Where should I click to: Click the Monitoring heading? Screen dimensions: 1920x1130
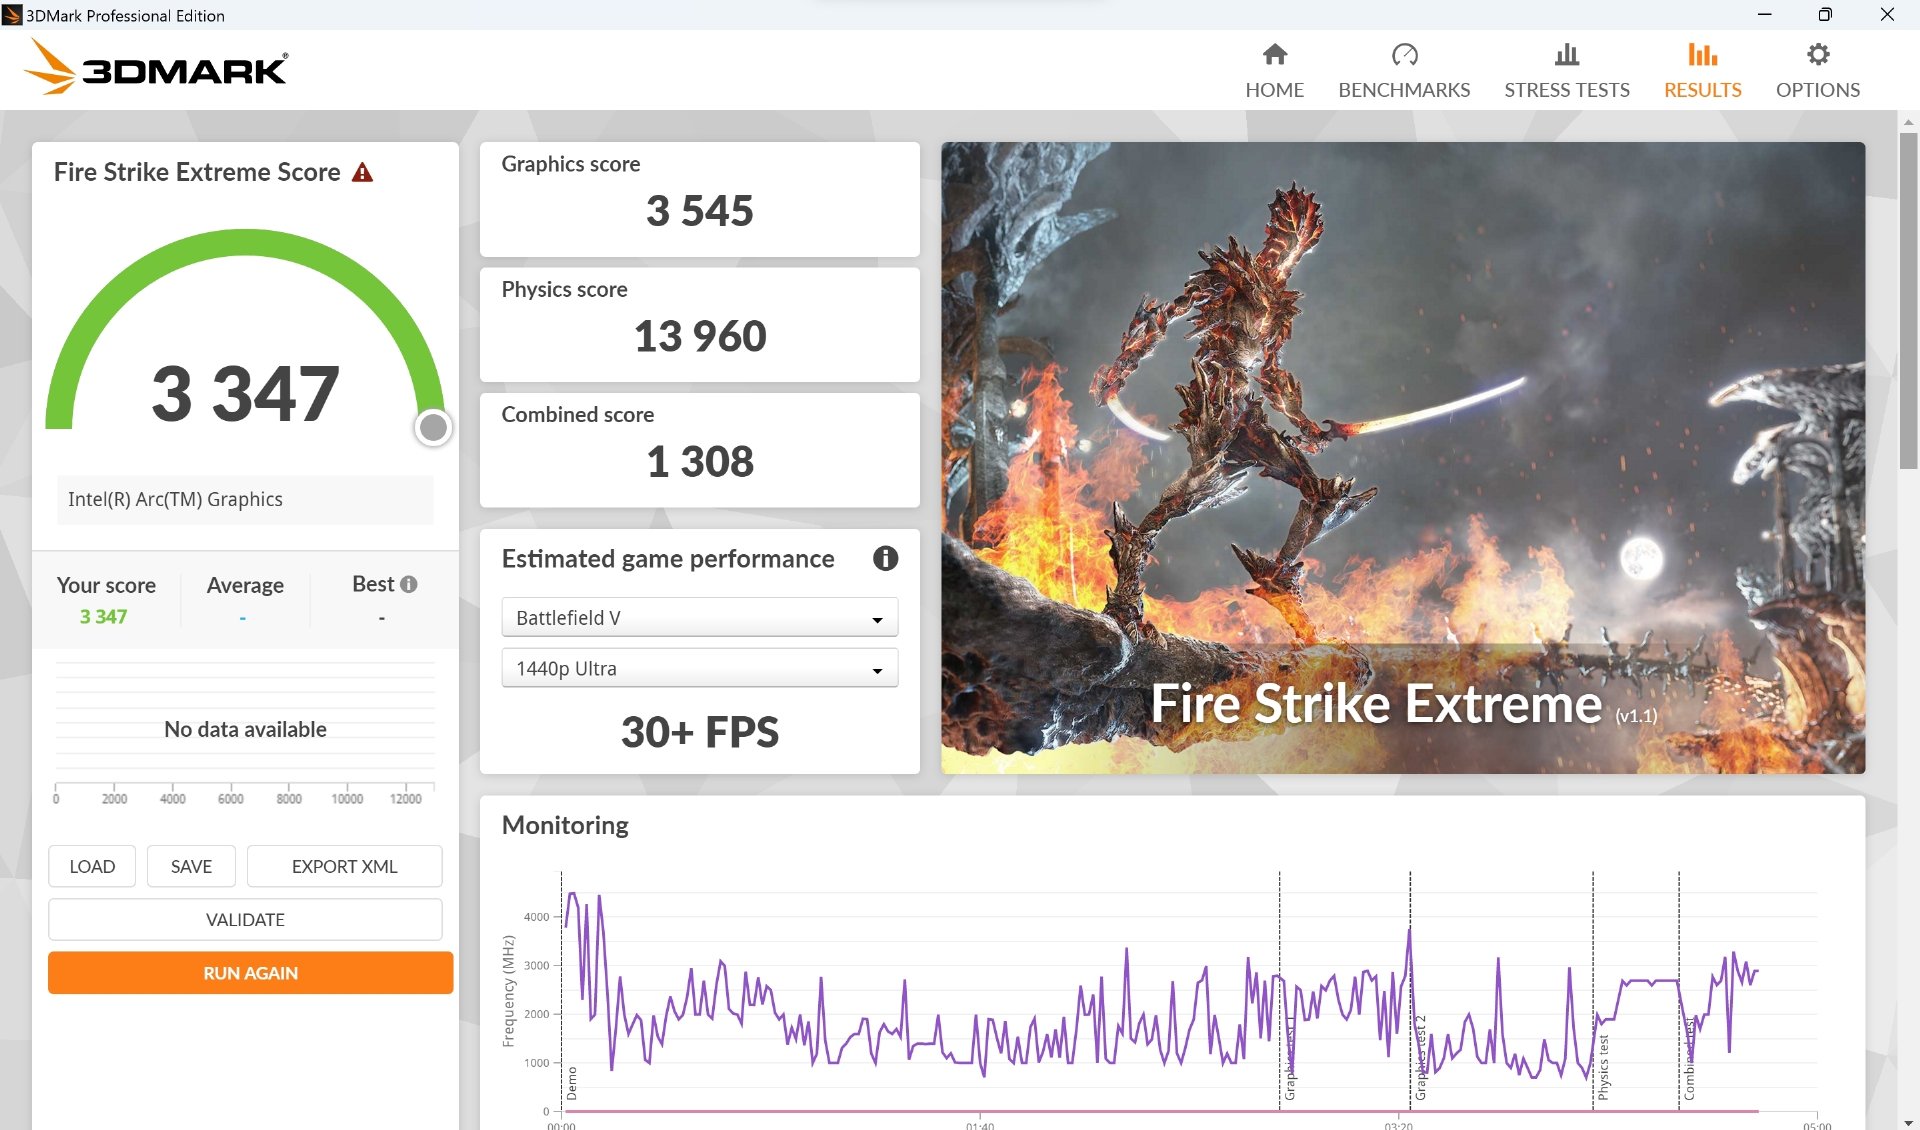point(565,825)
